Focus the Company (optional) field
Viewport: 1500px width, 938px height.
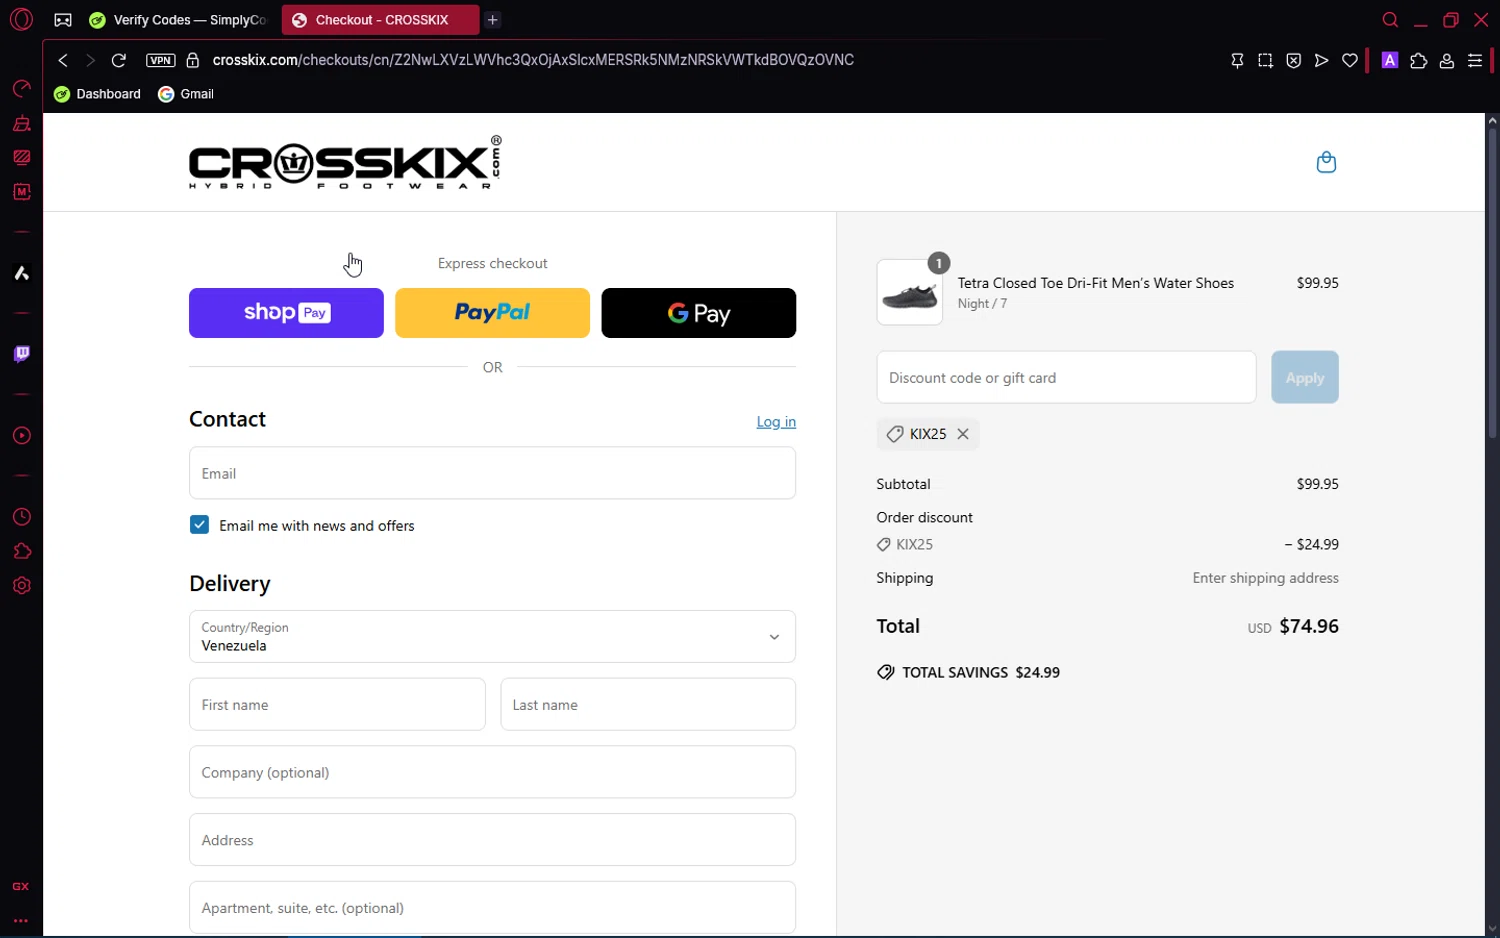pos(492,772)
